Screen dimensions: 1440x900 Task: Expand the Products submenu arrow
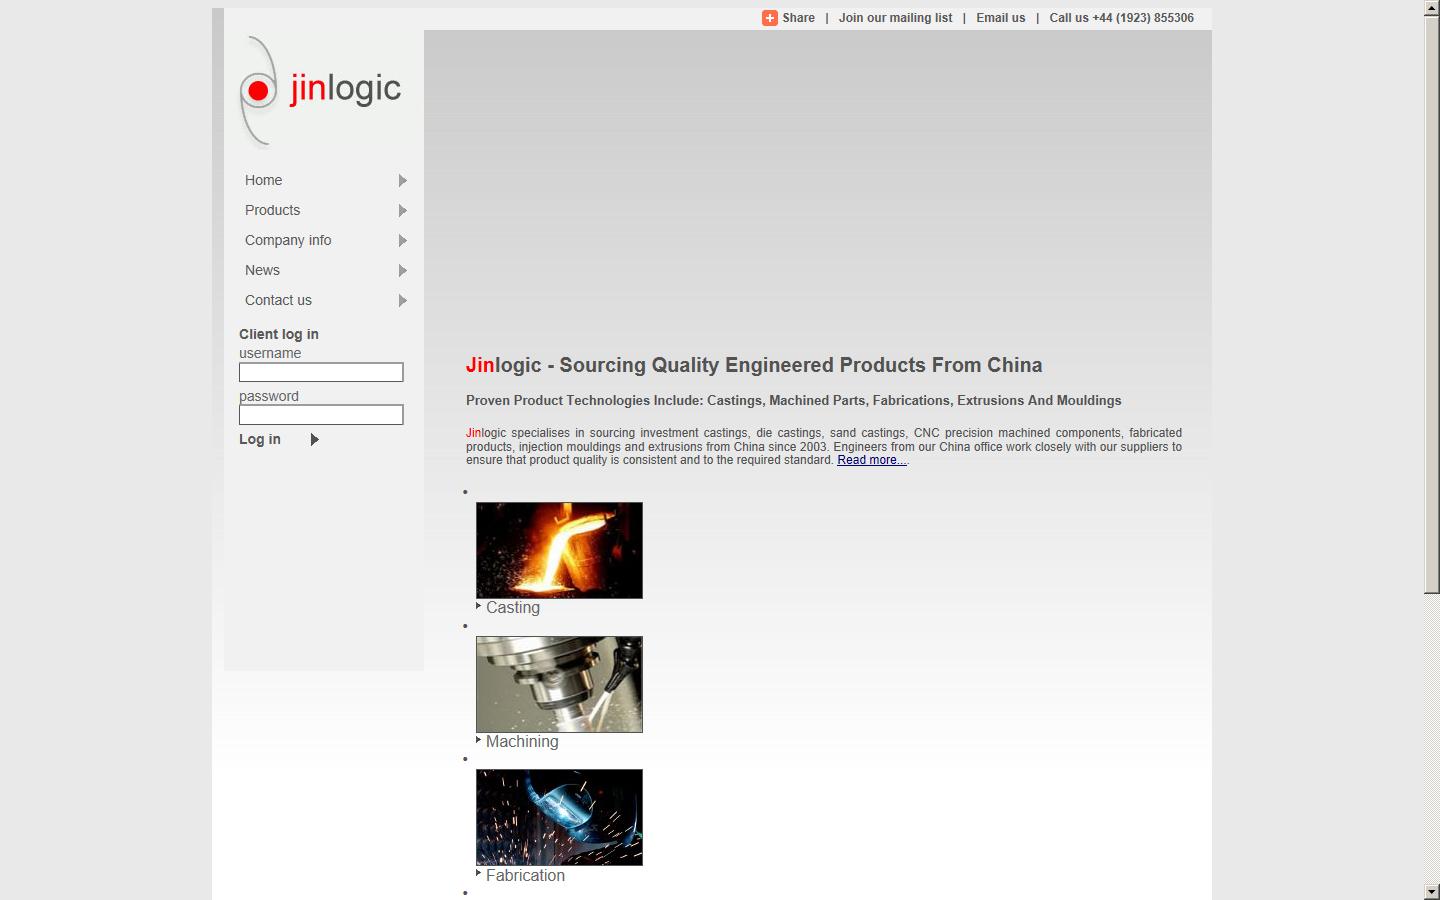pyautogui.click(x=403, y=211)
